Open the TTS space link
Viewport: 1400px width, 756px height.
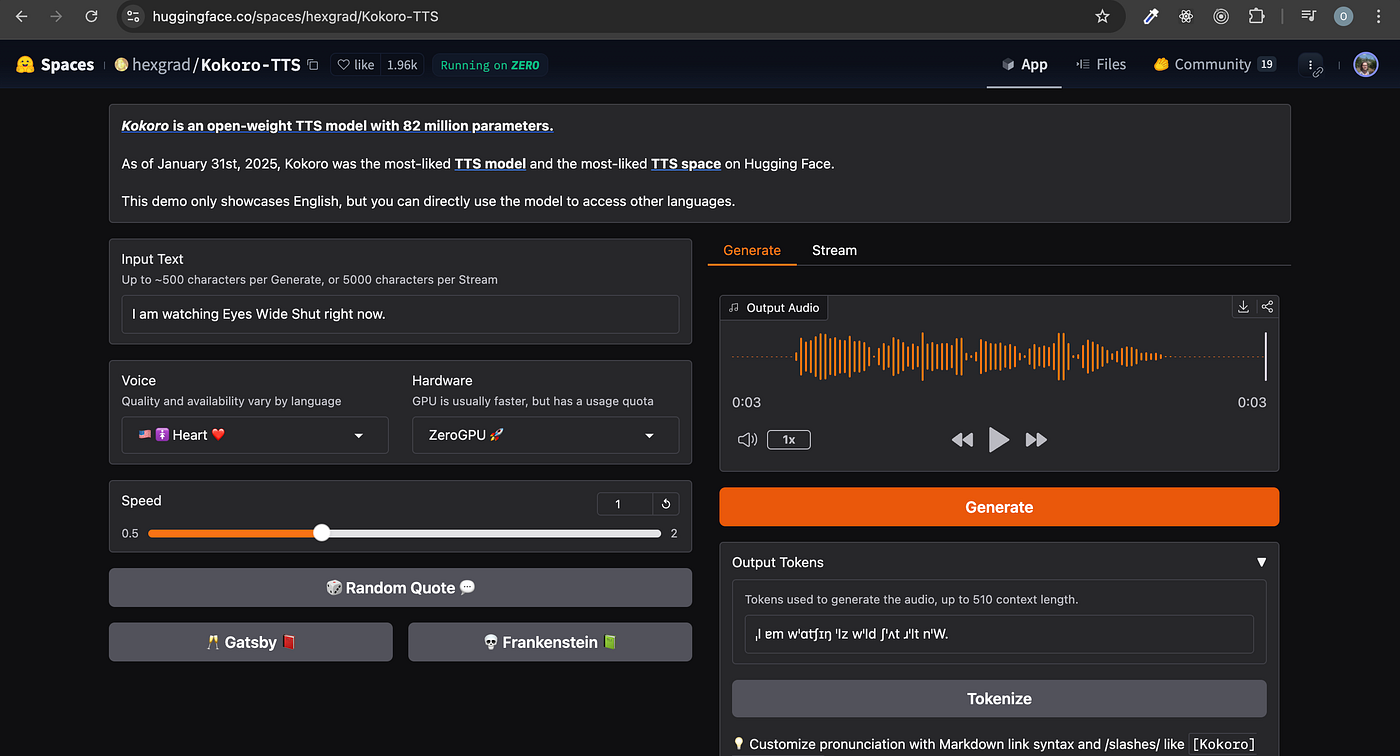(686, 164)
